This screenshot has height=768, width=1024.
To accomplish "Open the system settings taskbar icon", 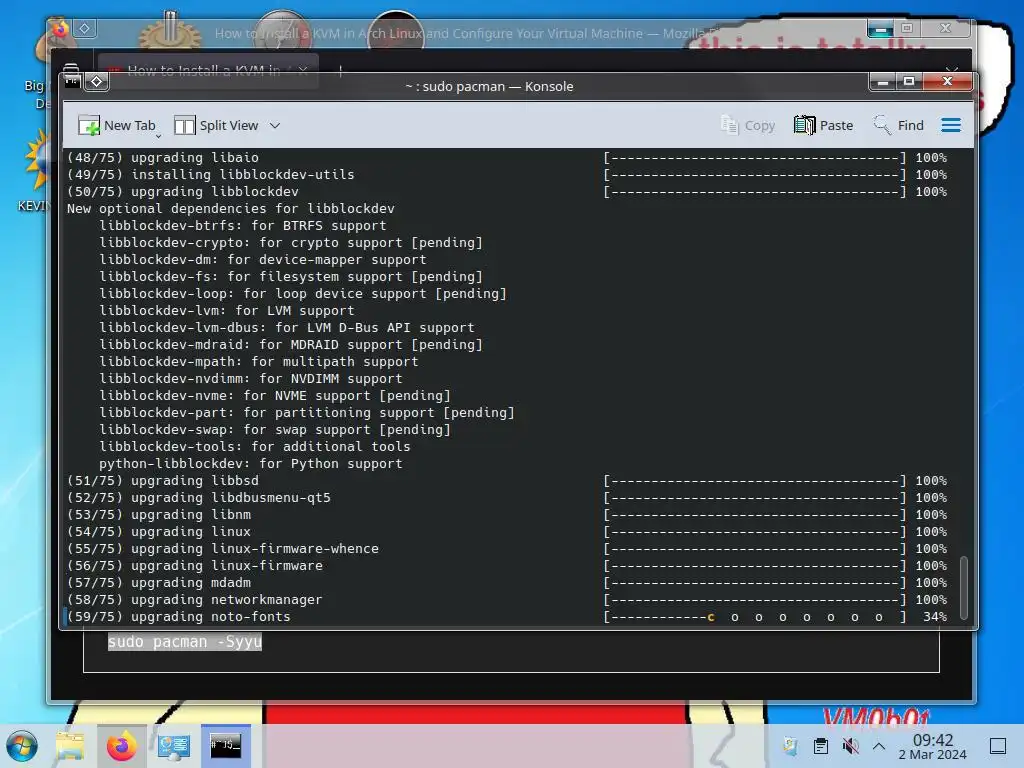I will click(174, 746).
